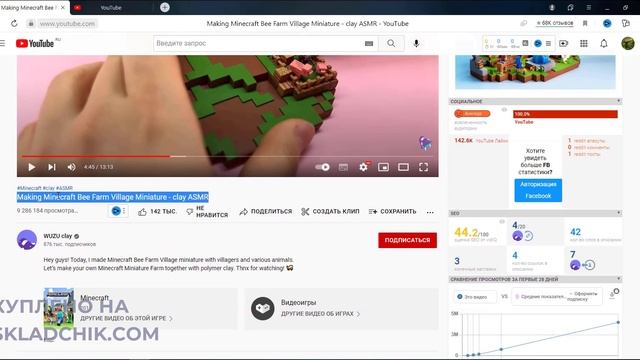The height and width of the screenshot is (360, 640).
Task: Toggle subtitles in the video player
Action: pyautogui.click(x=343, y=167)
